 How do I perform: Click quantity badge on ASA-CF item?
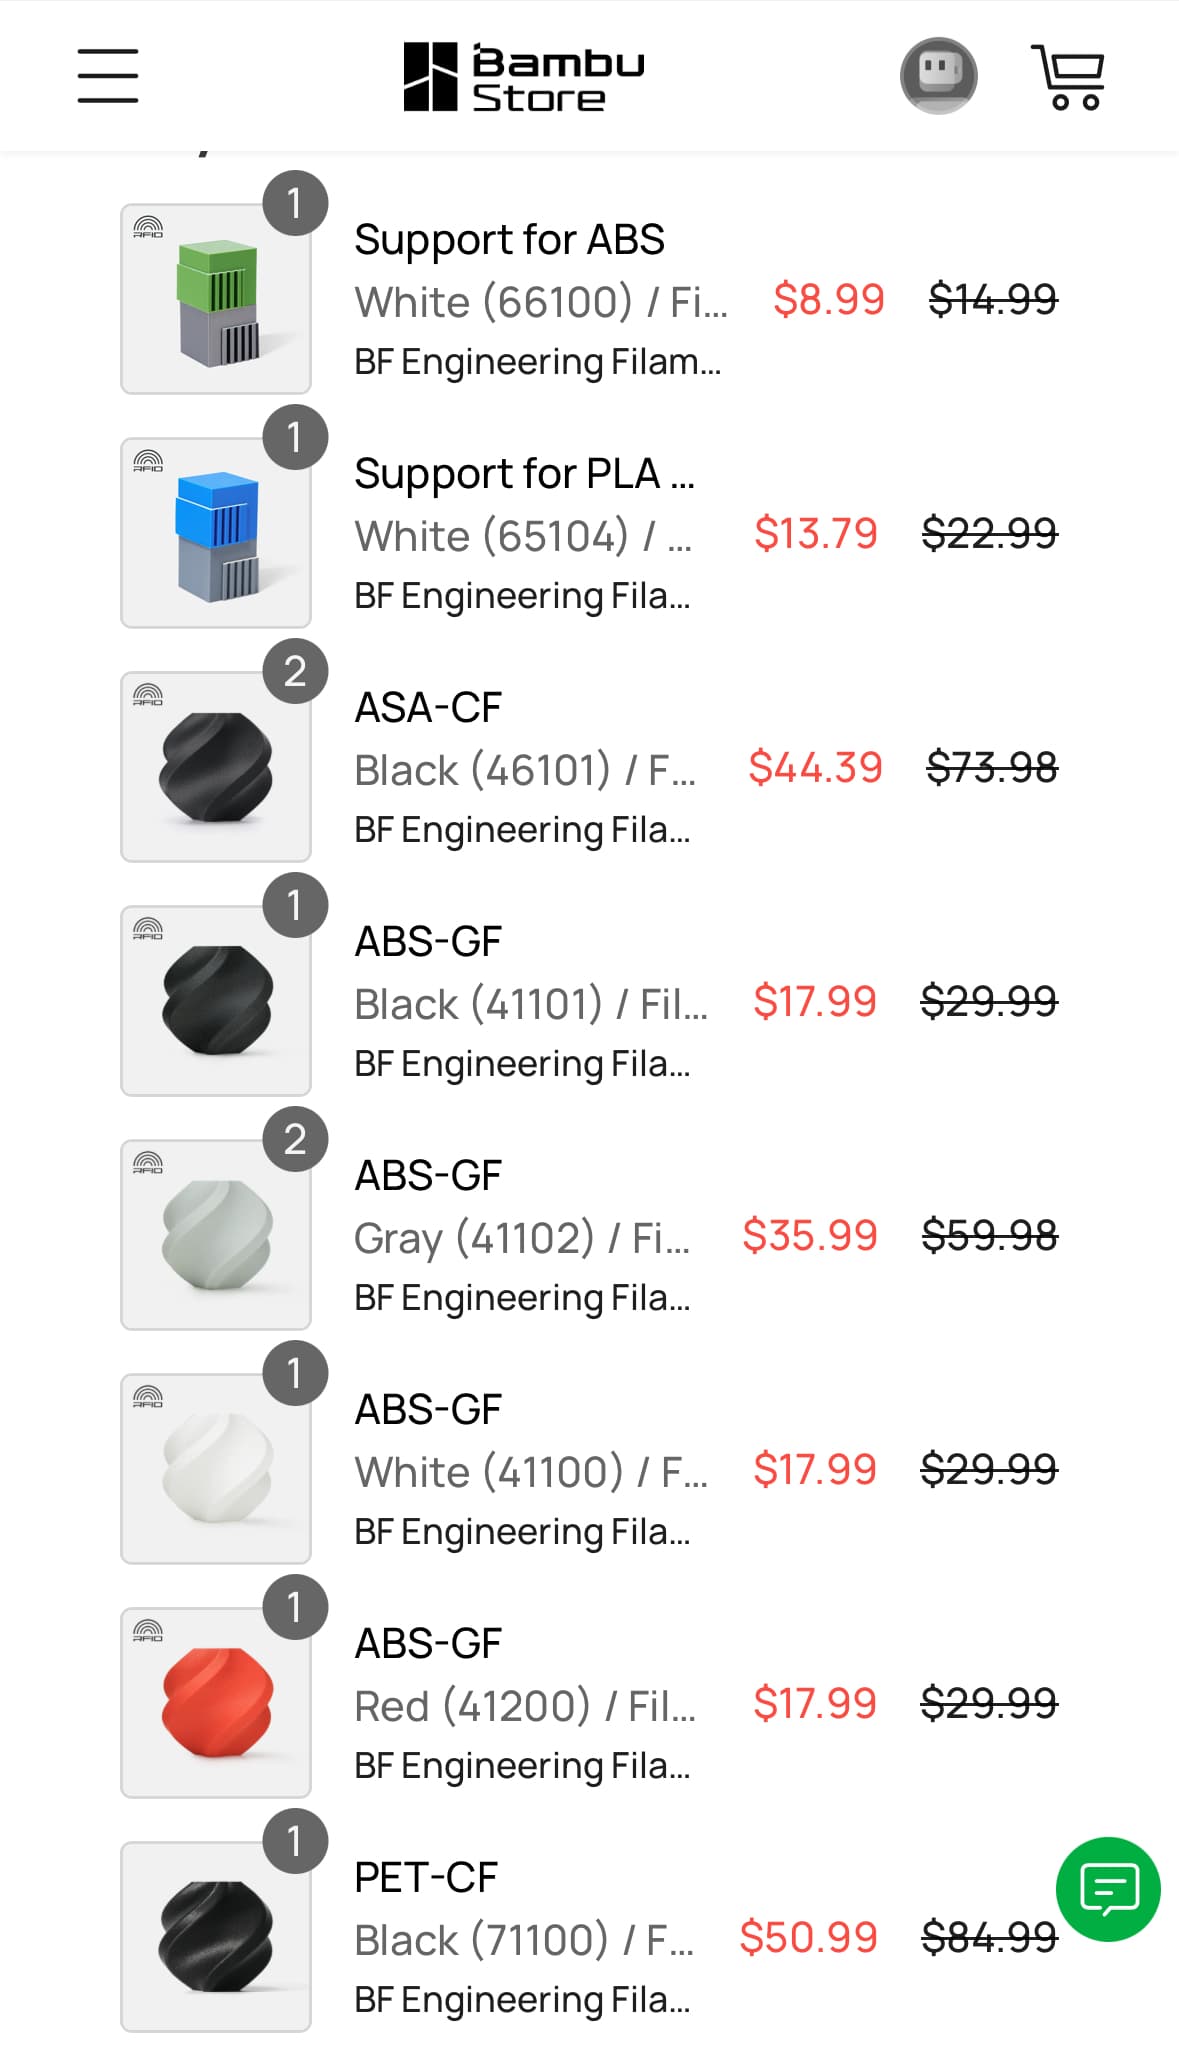pos(295,671)
